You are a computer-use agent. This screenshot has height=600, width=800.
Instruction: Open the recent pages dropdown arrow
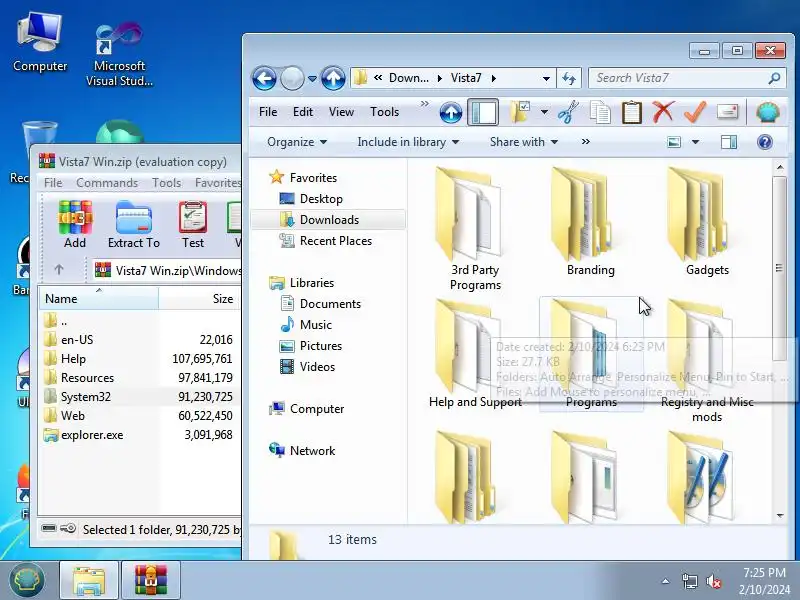312,79
